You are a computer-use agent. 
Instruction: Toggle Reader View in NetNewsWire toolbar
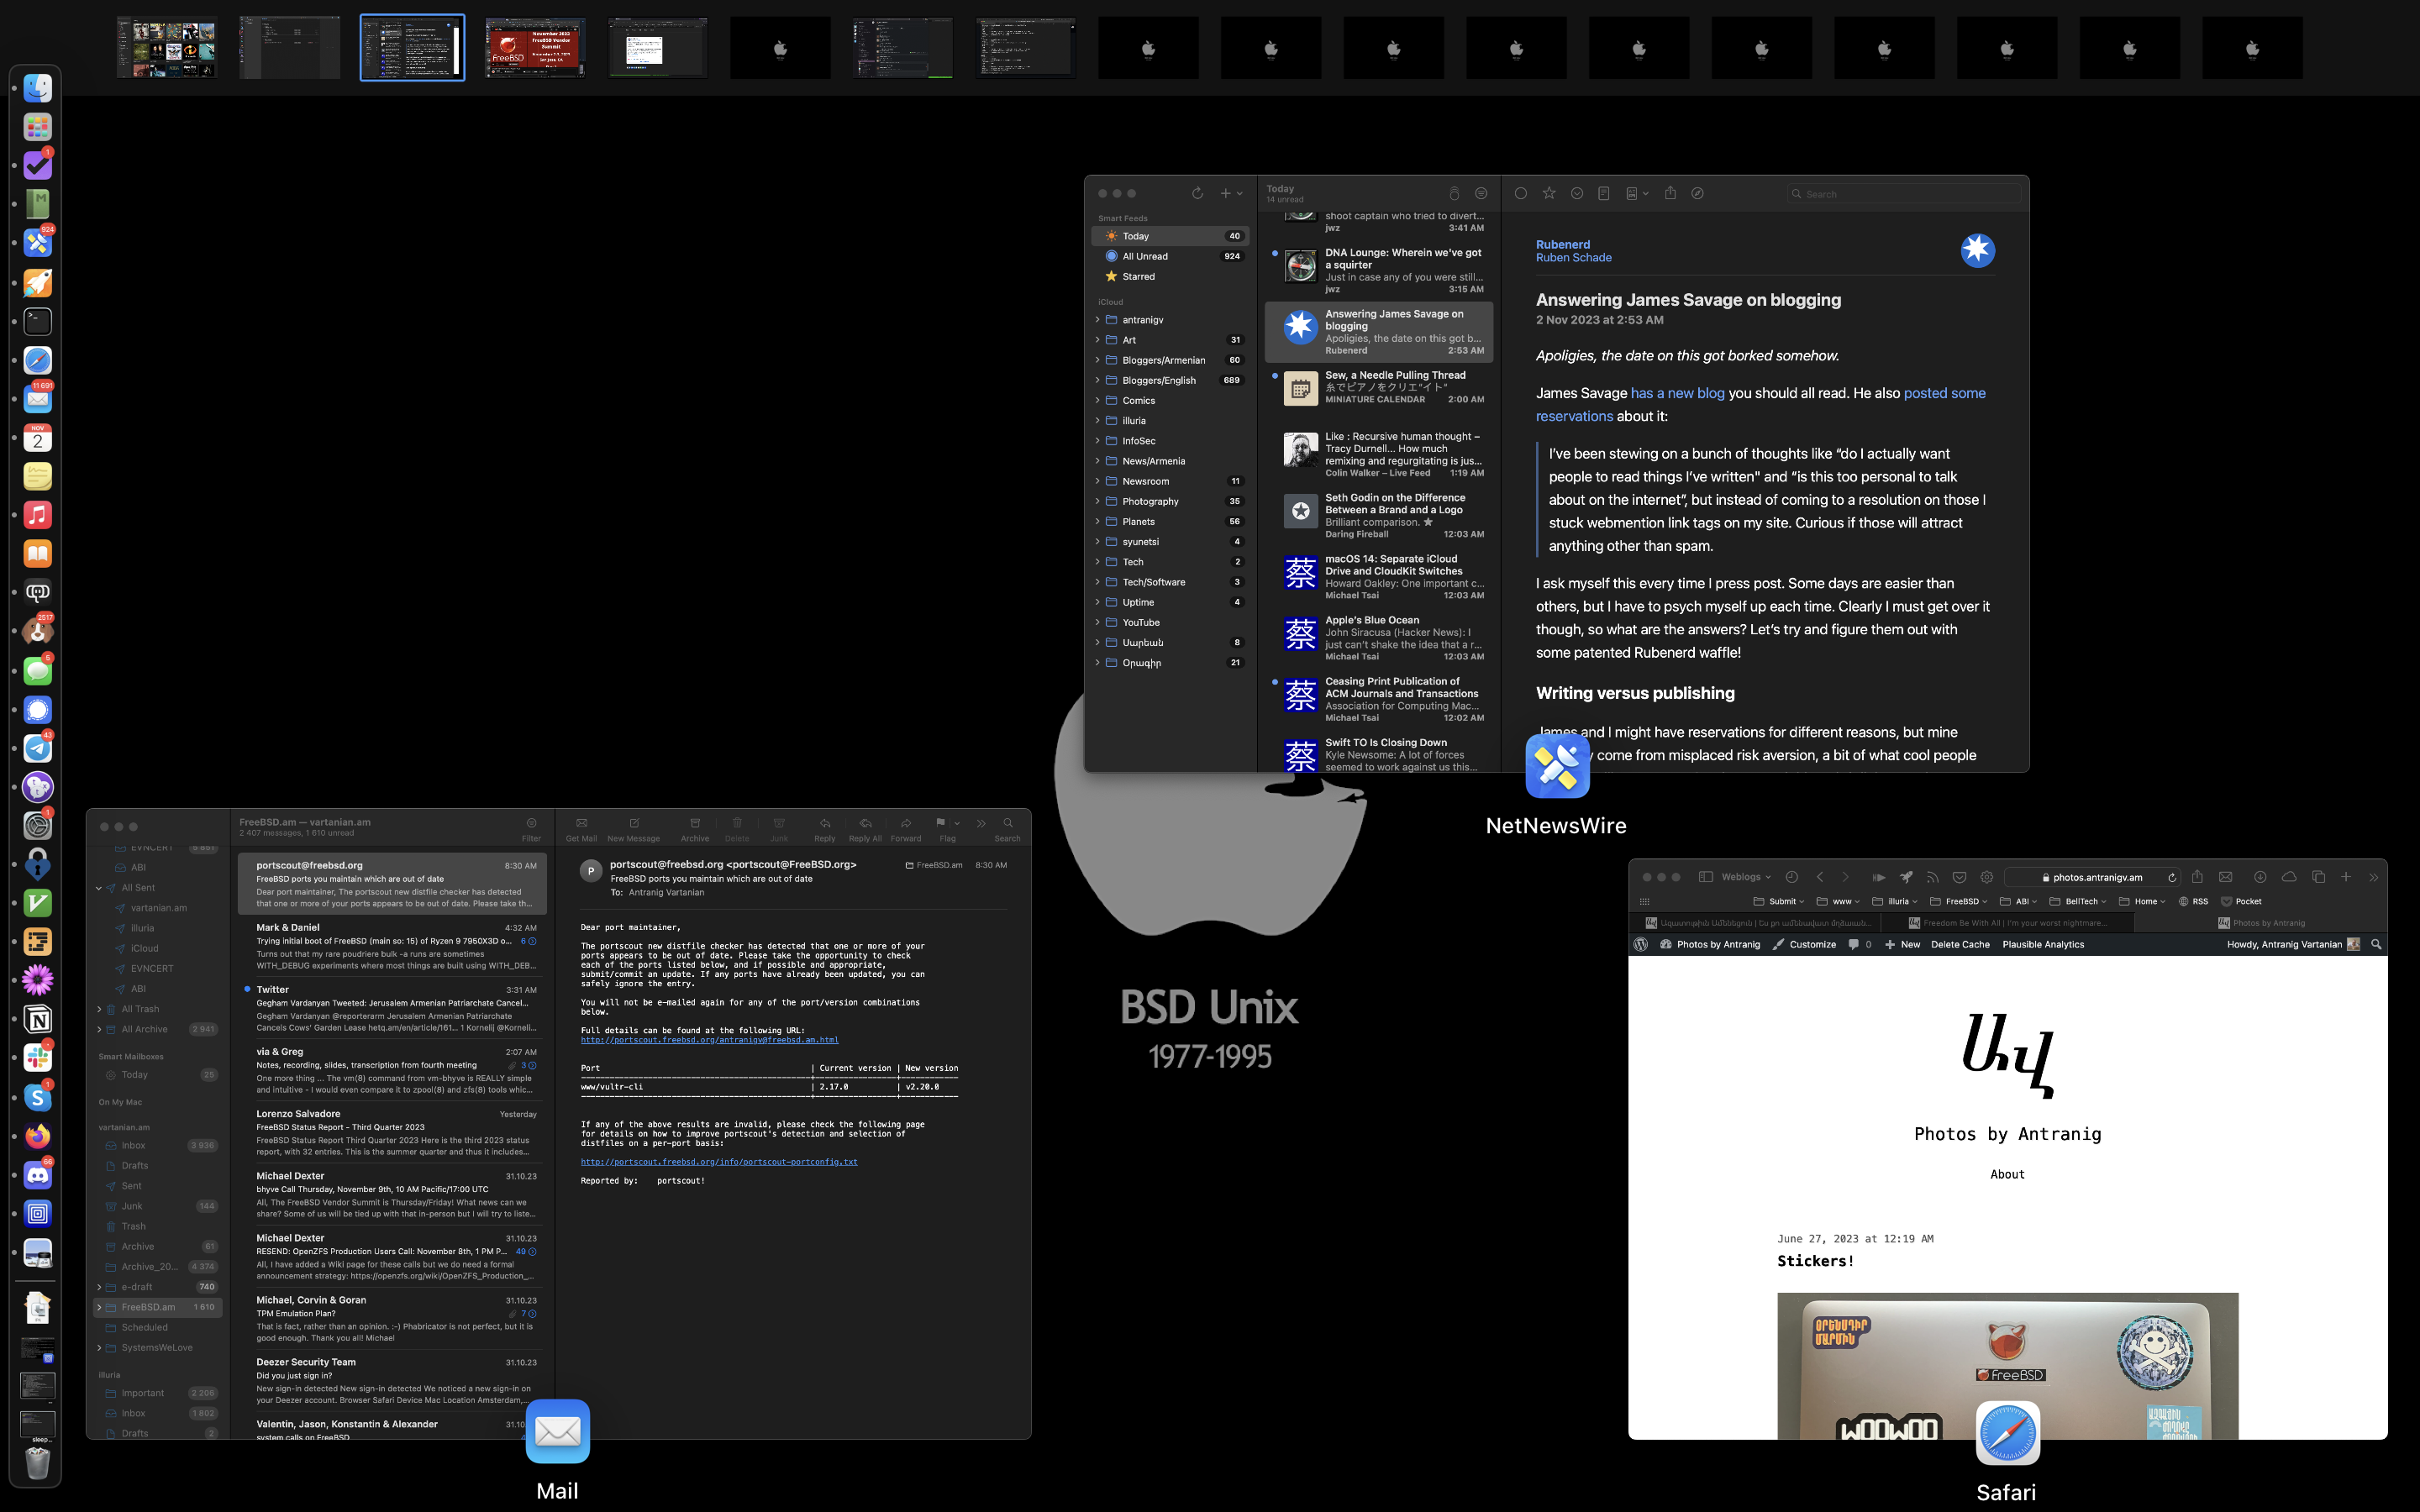pyautogui.click(x=1604, y=193)
